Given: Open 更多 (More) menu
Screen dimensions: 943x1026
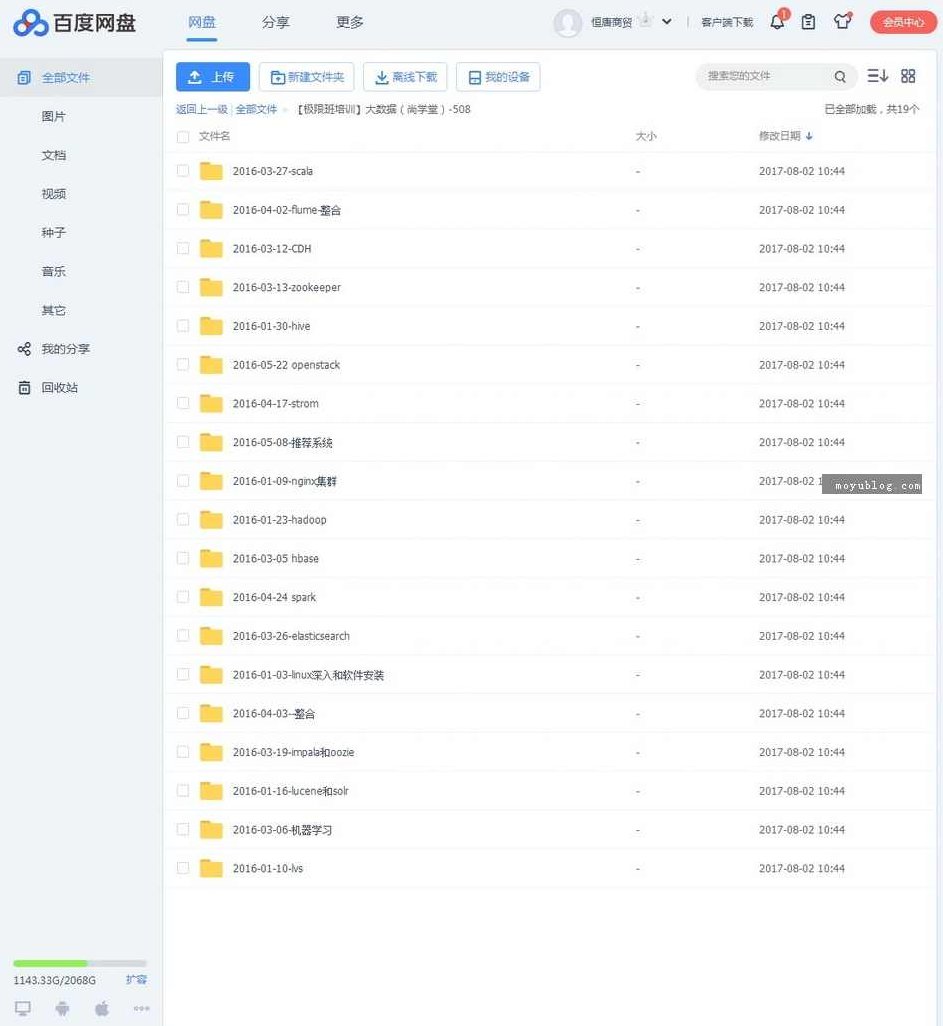Looking at the screenshot, I should (x=349, y=21).
